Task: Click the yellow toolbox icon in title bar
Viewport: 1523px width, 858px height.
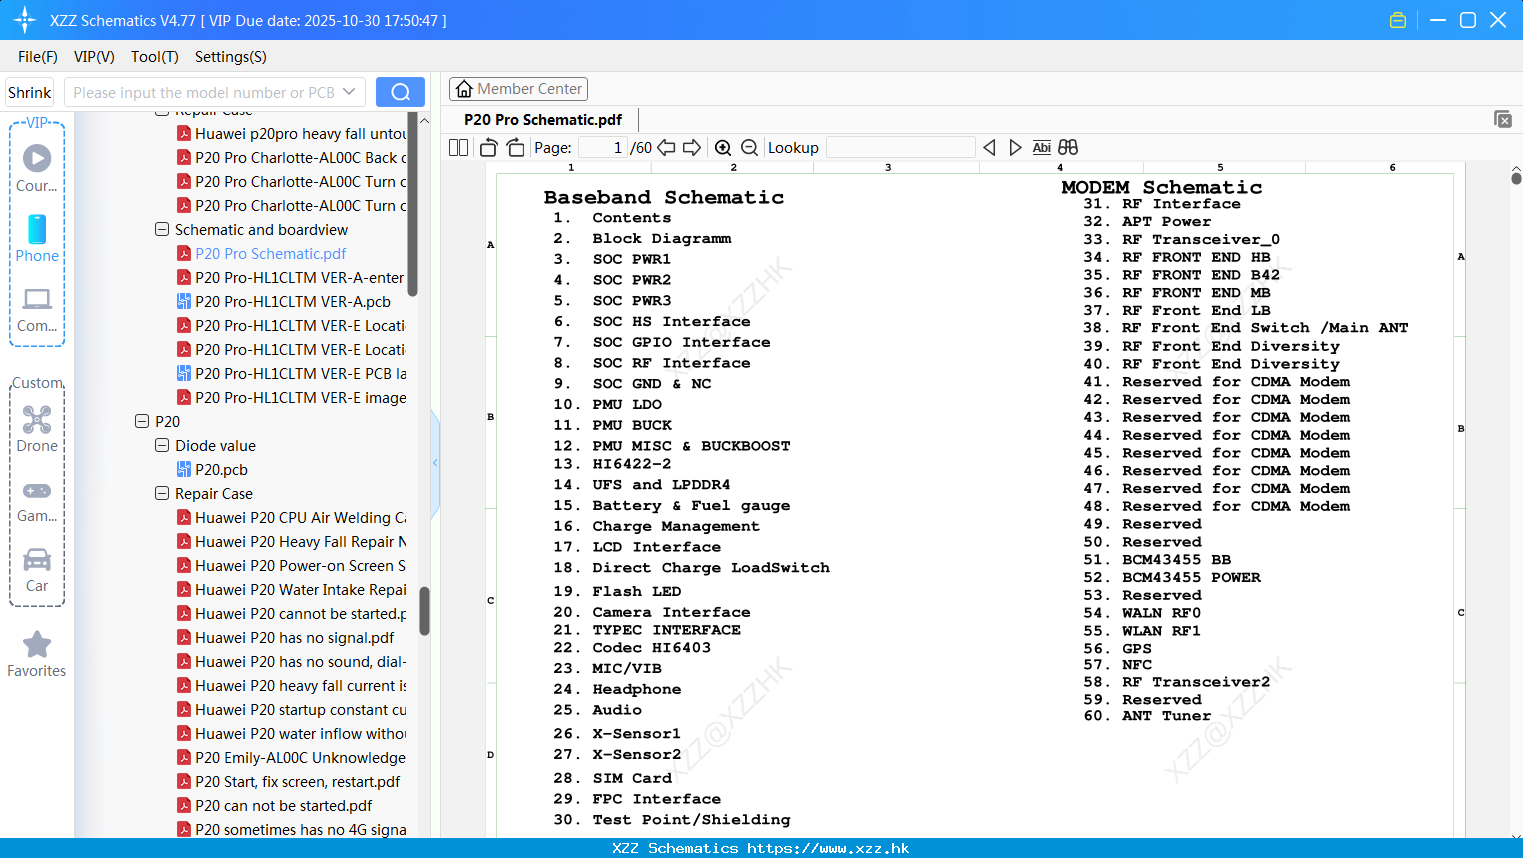Action: click(1398, 20)
